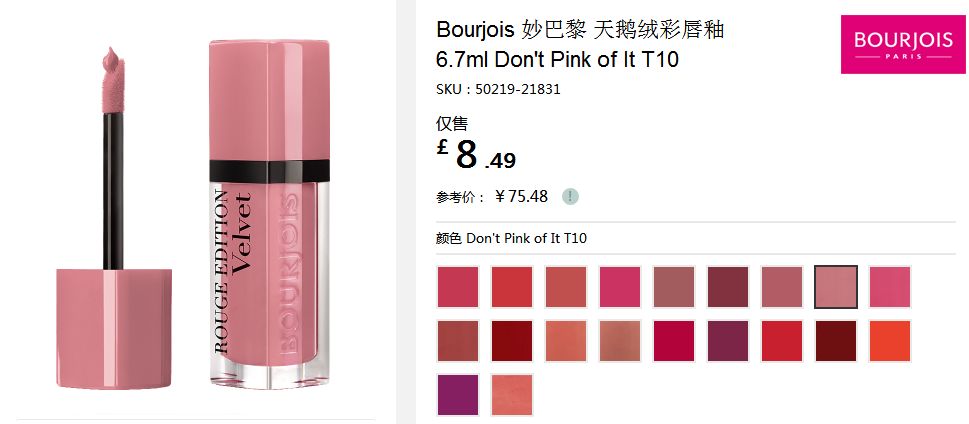Choose the fifth swatch in the second row
969x424 pixels.
674,341
